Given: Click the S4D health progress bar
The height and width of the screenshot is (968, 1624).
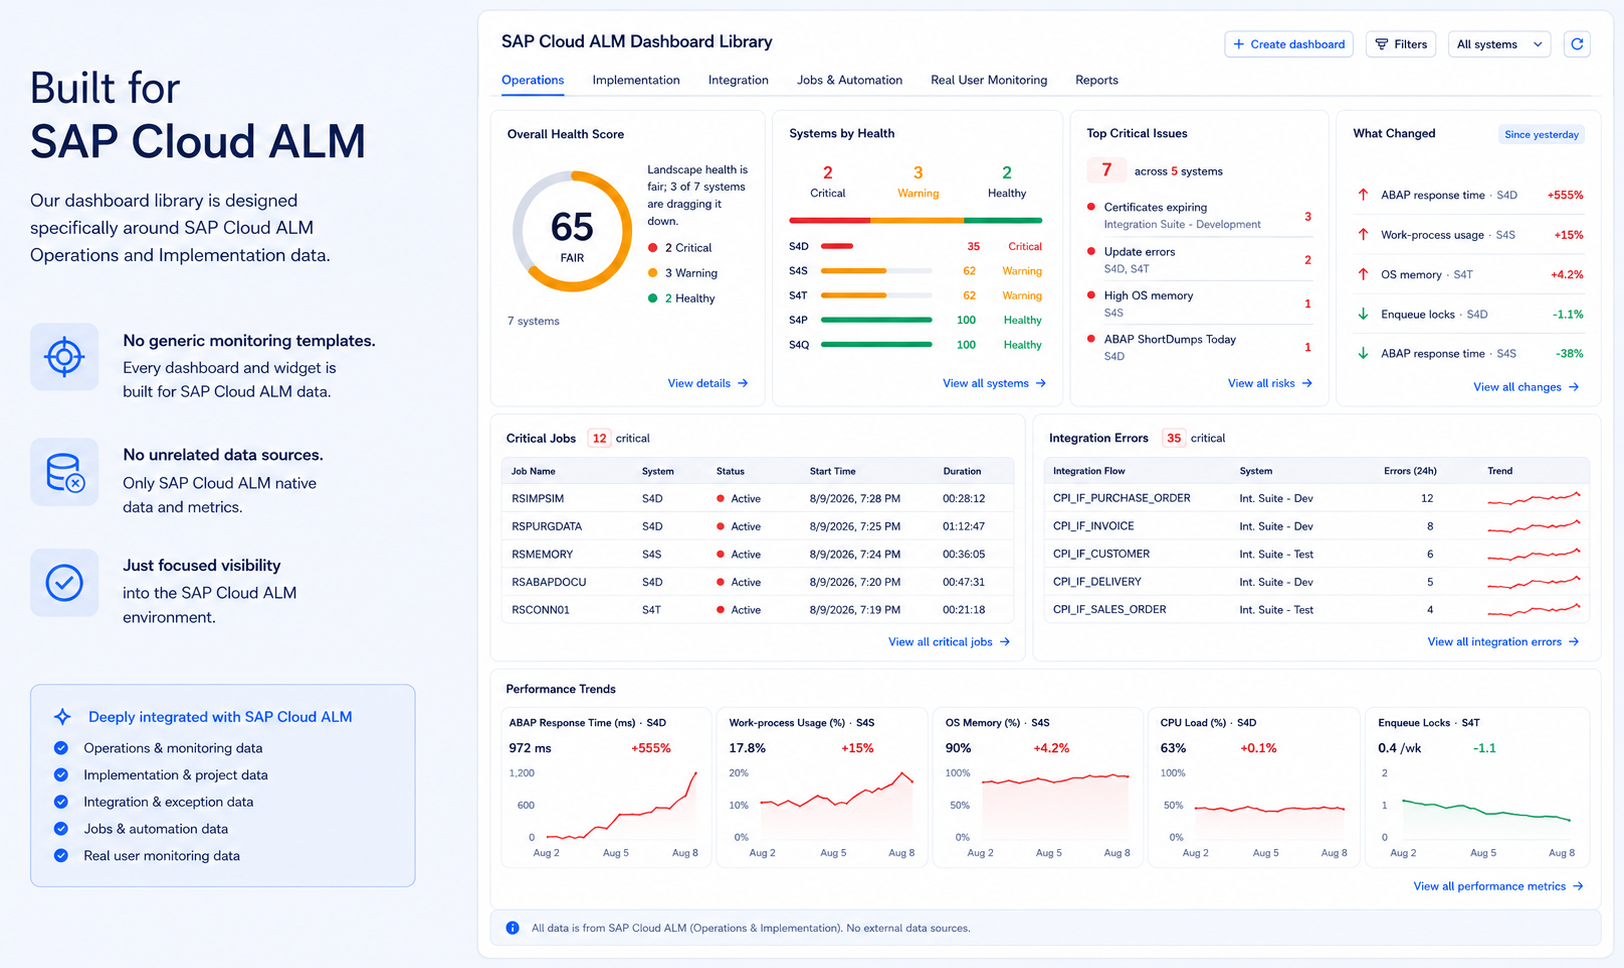Looking at the screenshot, I should tap(876, 246).
